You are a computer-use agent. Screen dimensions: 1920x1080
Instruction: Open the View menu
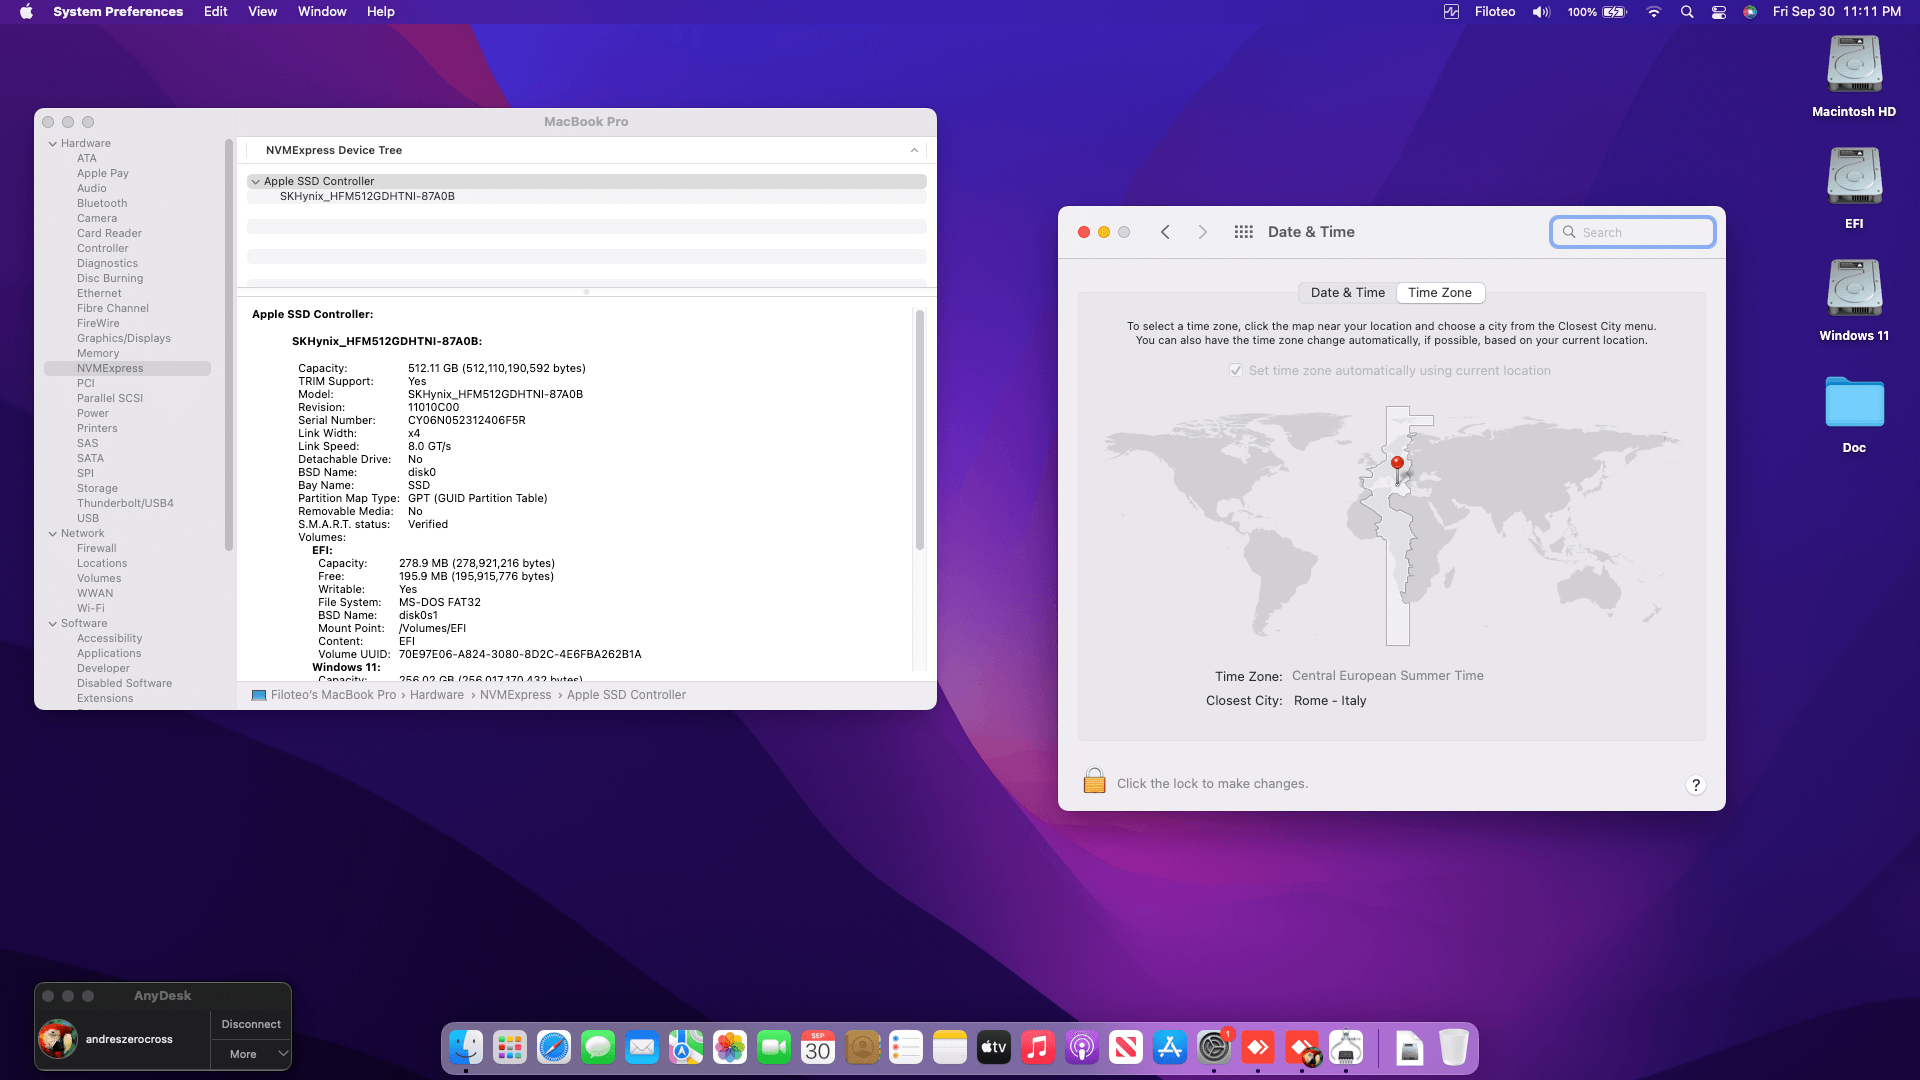pyautogui.click(x=263, y=12)
